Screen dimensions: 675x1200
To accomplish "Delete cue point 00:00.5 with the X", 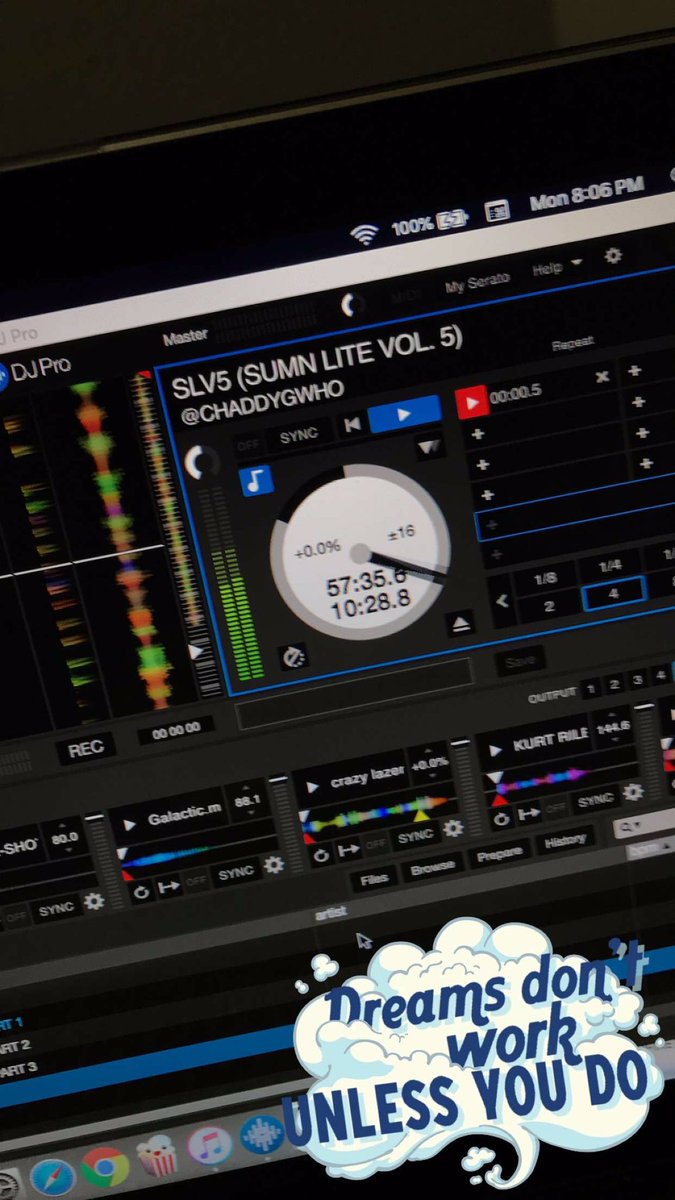I will [602, 377].
